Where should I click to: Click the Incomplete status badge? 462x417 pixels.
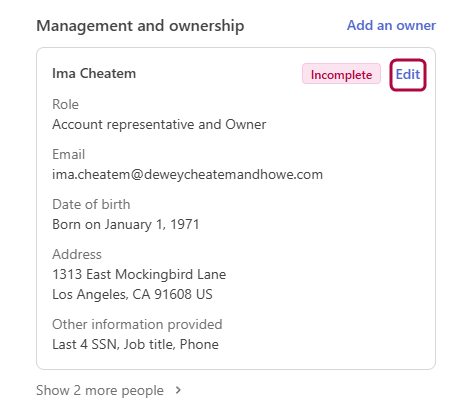click(341, 74)
